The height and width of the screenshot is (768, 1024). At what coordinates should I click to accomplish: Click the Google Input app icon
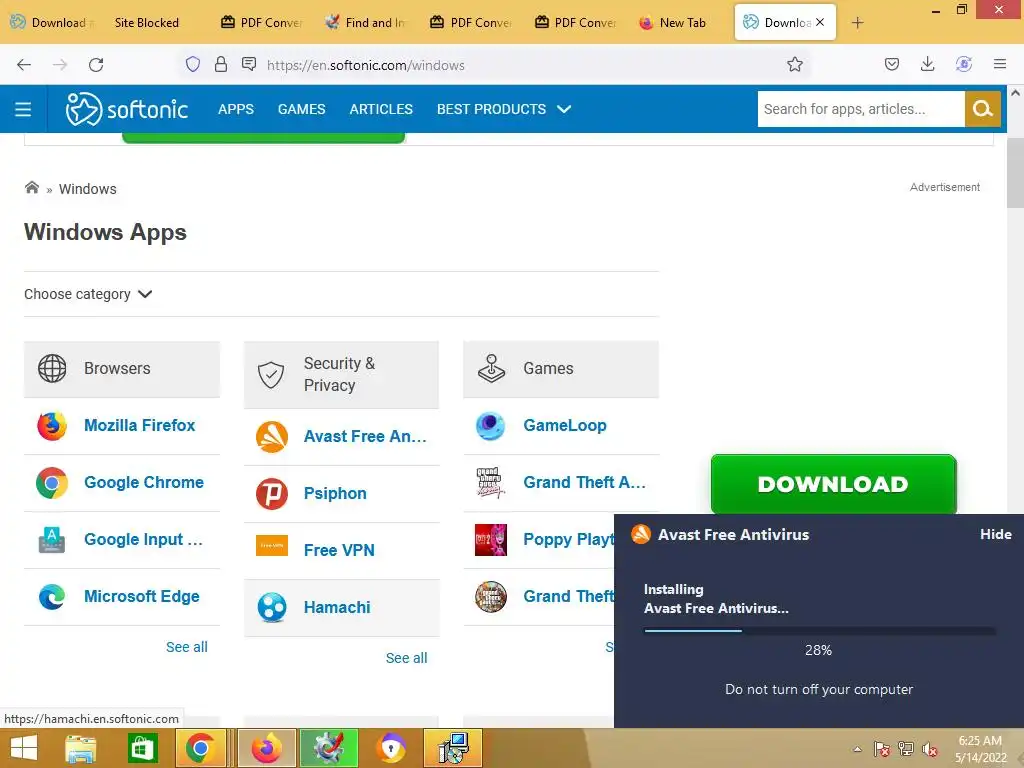coord(52,539)
